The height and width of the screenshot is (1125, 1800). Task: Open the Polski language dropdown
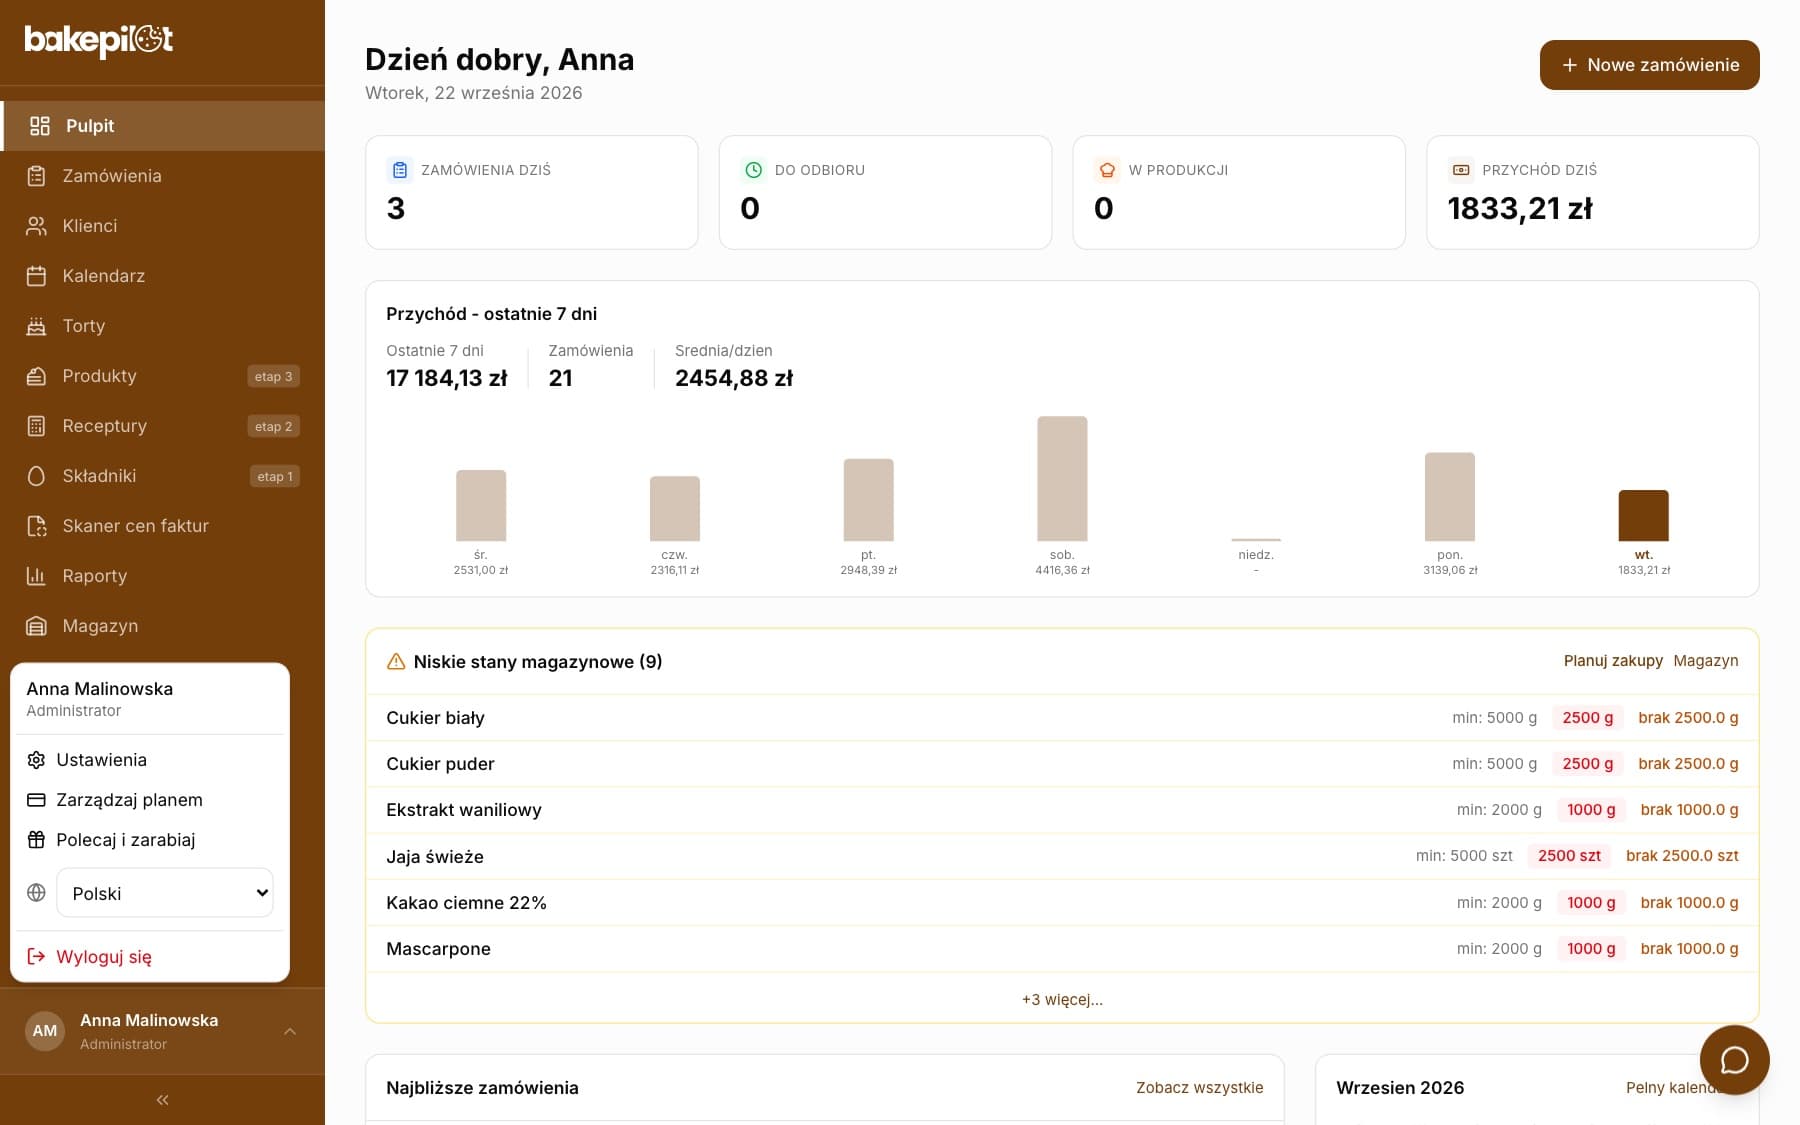(x=165, y=893)
